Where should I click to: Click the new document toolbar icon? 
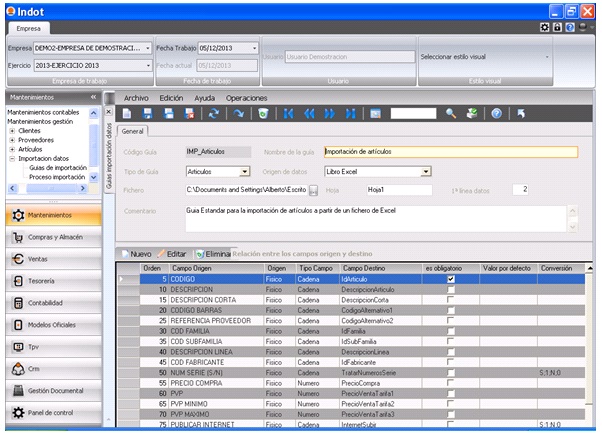click(127, 114)
